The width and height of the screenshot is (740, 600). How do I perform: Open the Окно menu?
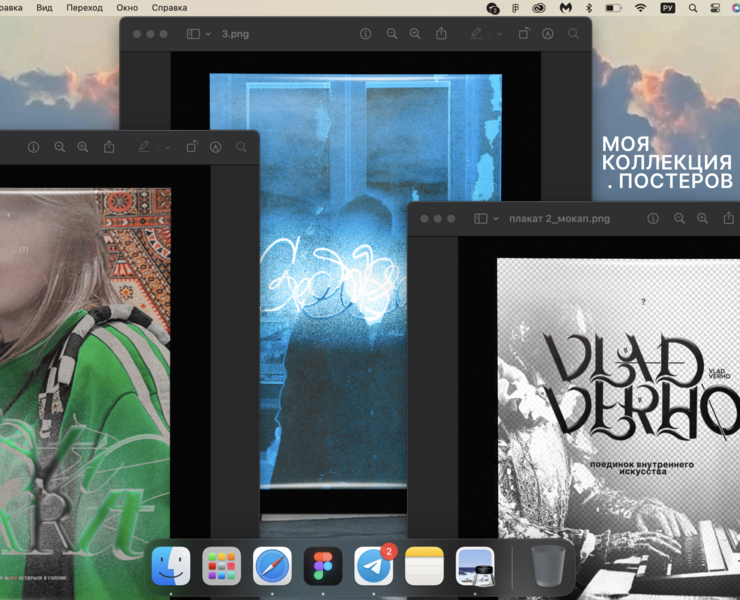[x=127, y=7]
